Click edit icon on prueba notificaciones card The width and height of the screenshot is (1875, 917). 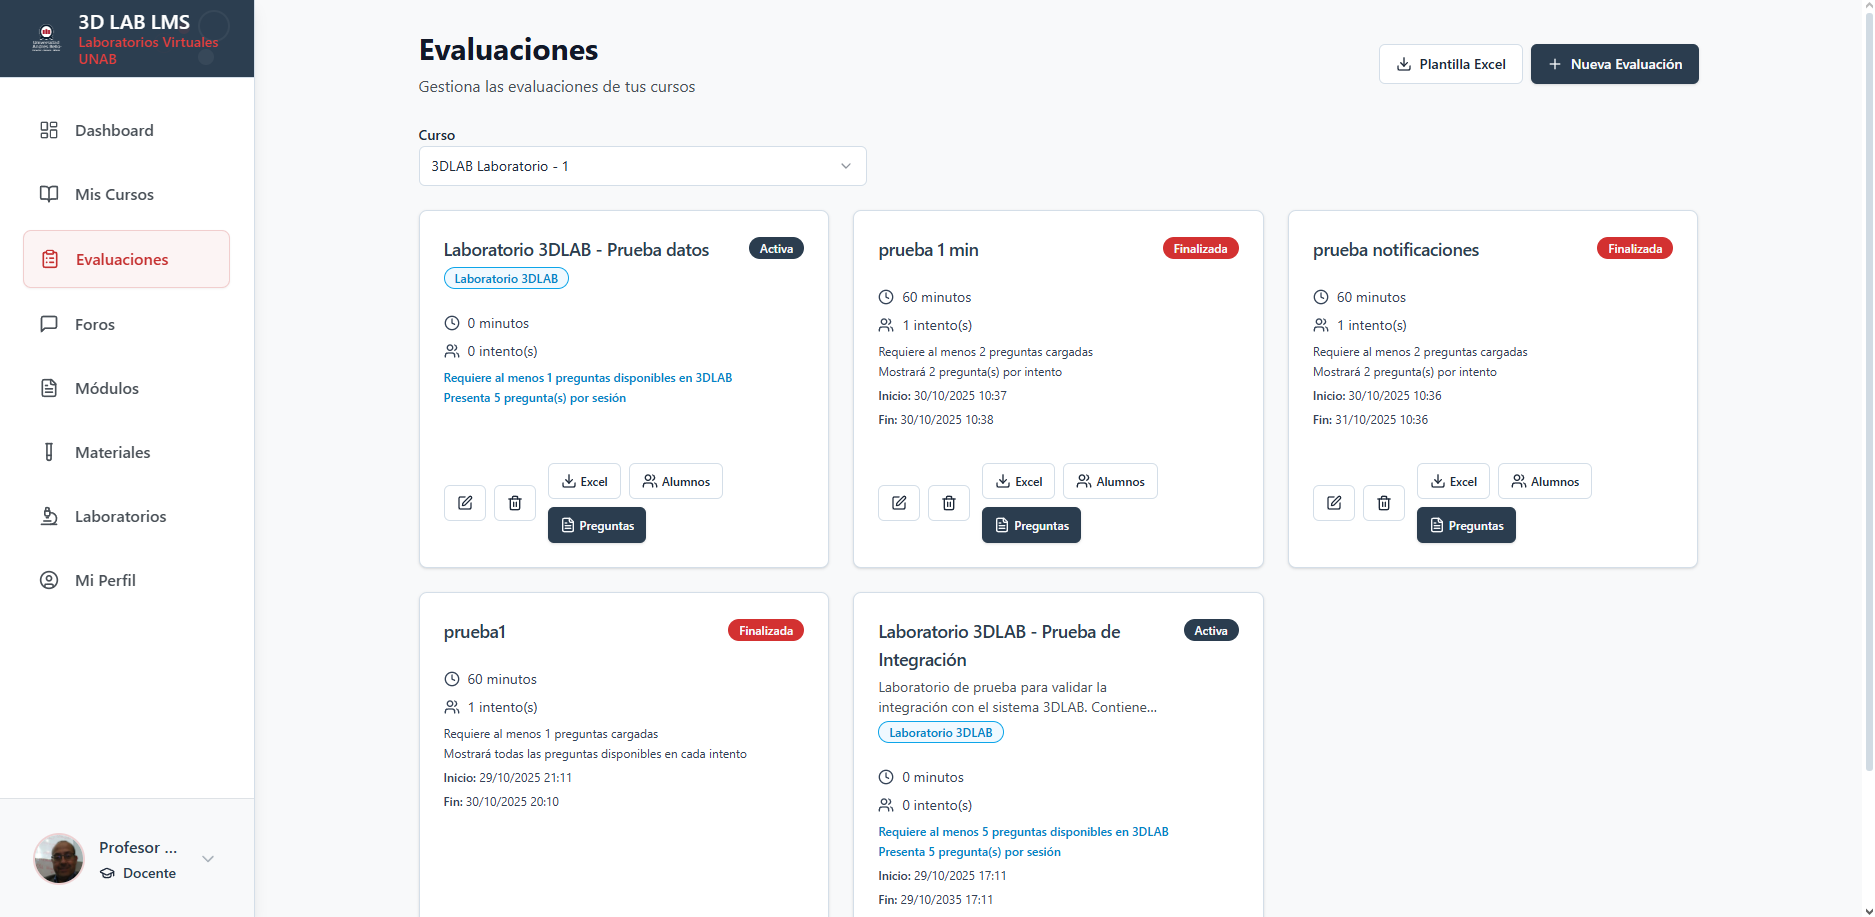[x=1334, y=503]
